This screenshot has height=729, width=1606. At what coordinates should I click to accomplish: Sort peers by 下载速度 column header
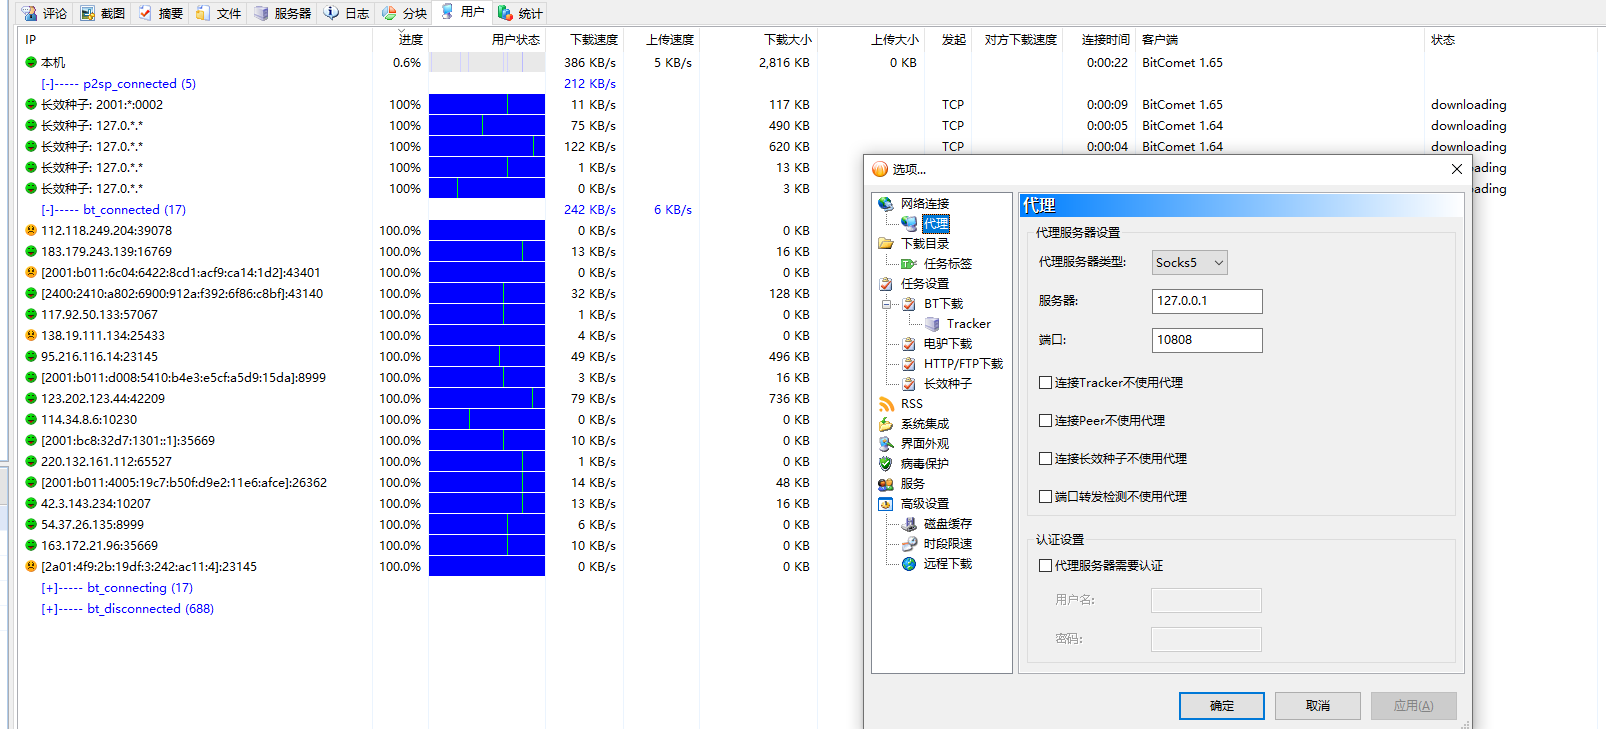pyautogui.click(x=585, y=40)
